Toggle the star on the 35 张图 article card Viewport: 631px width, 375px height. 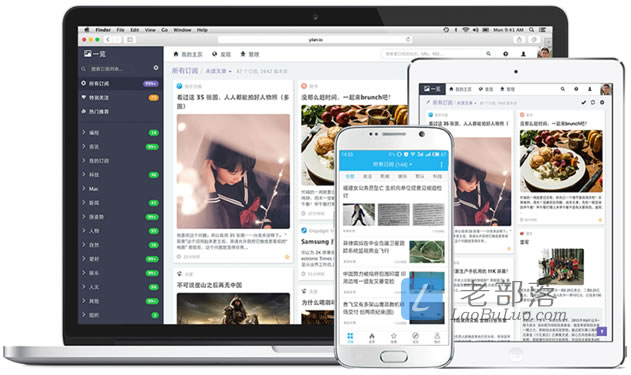click(287, 257)
